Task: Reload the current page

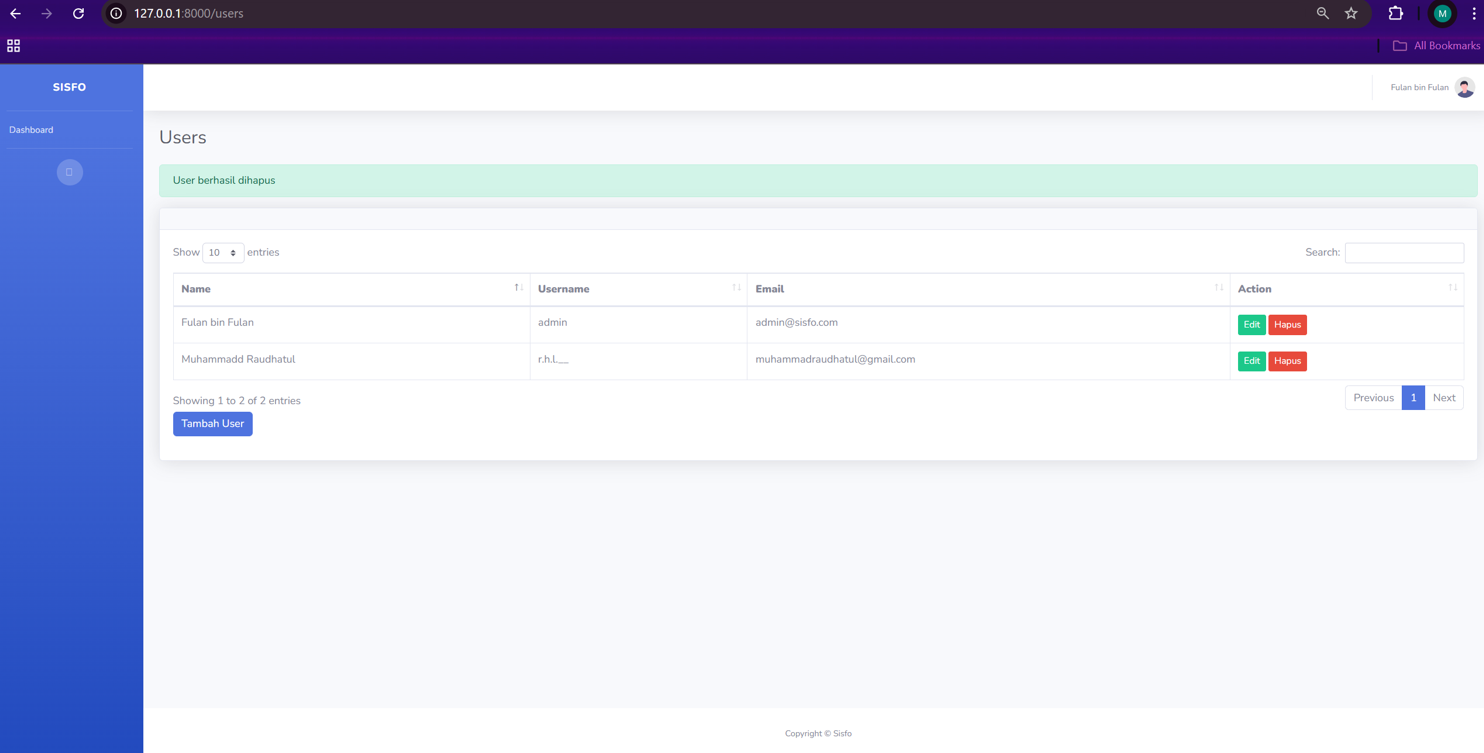Action: tap(78, 14)
